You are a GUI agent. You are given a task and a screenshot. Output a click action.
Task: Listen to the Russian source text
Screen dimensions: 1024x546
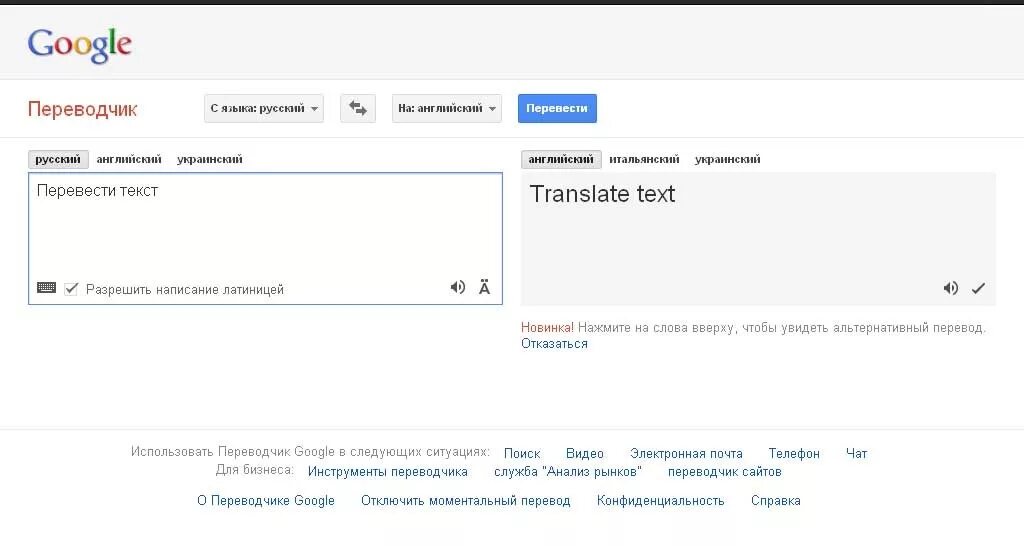tap(458, 287)
